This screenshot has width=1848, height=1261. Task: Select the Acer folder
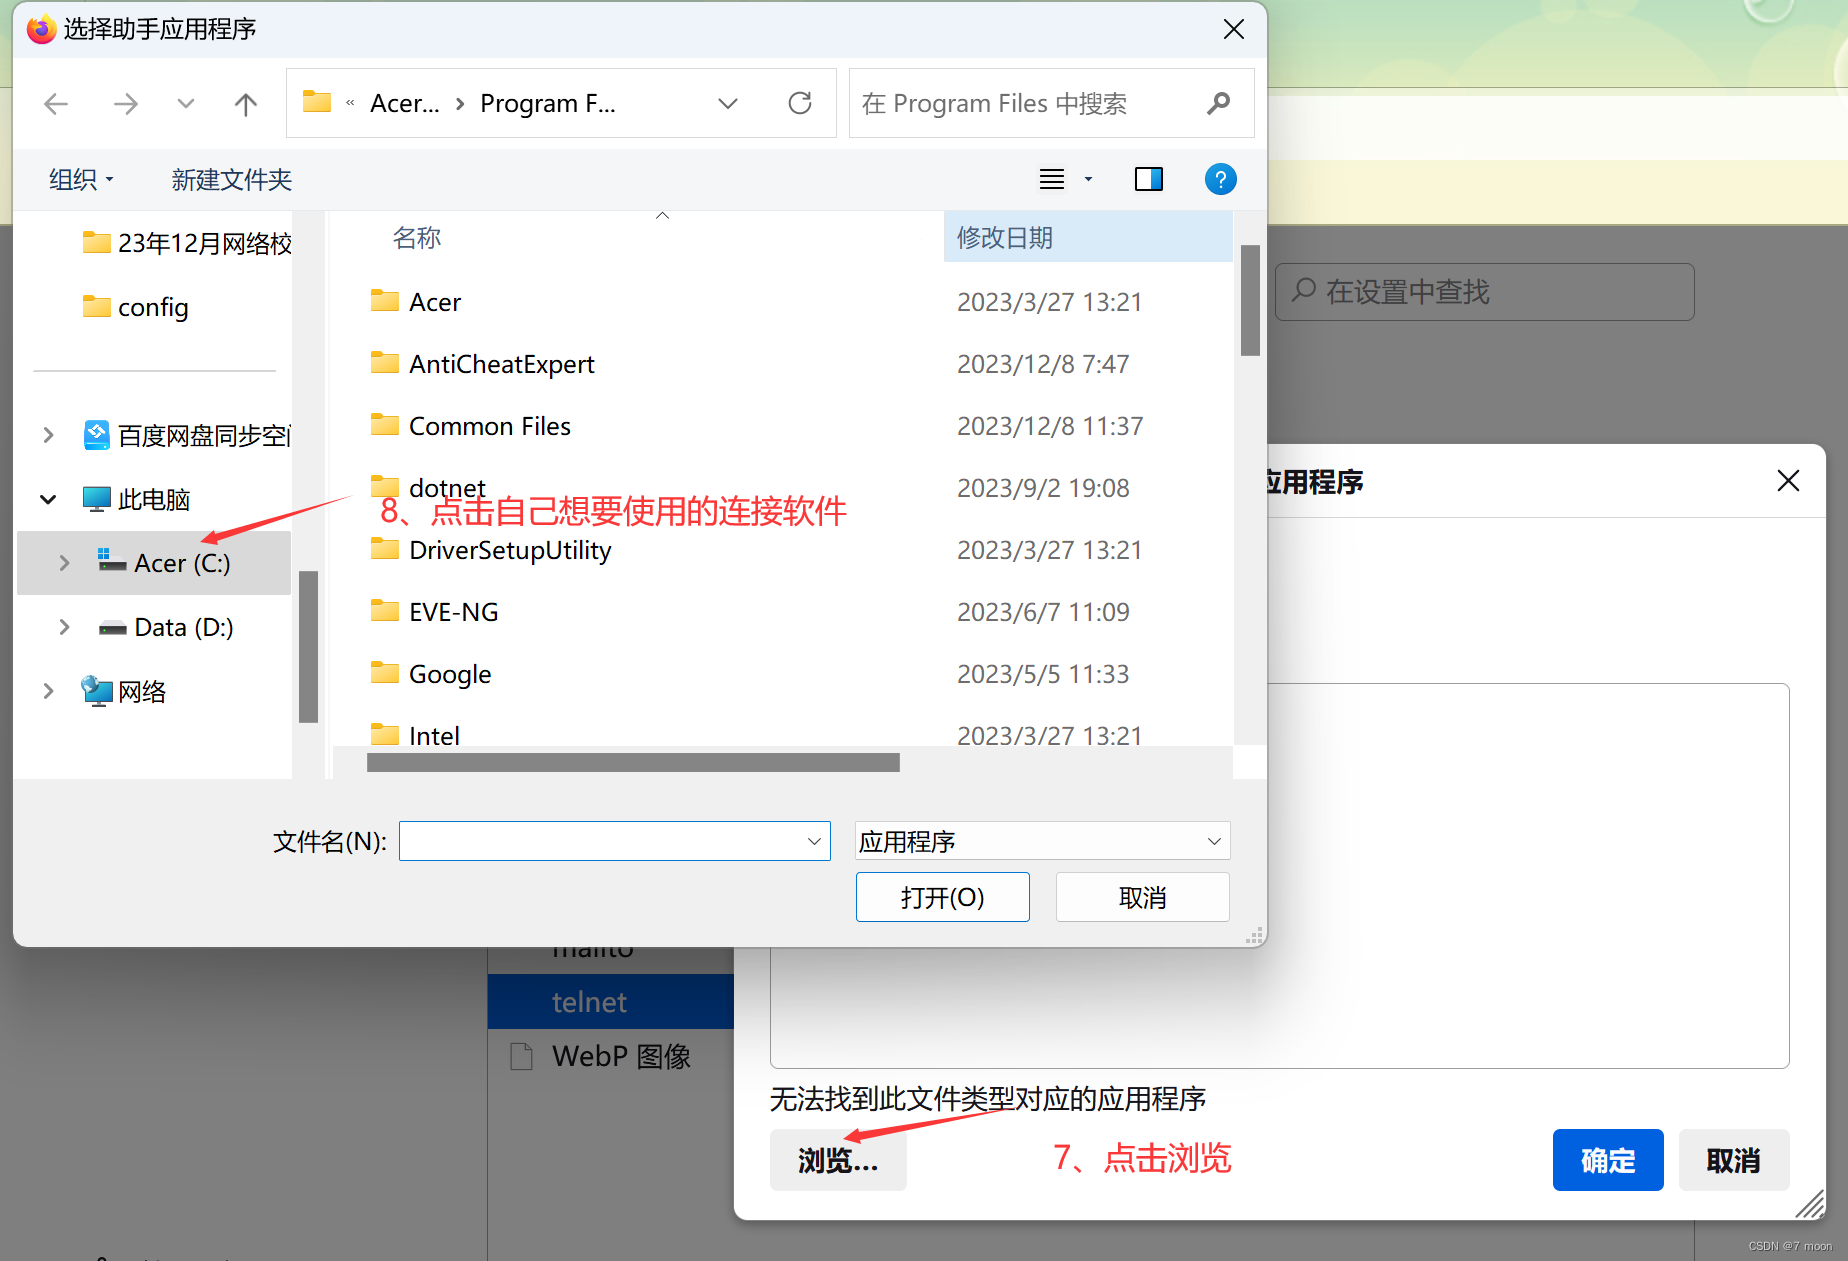pyautogui.click(x=435, y=302)
